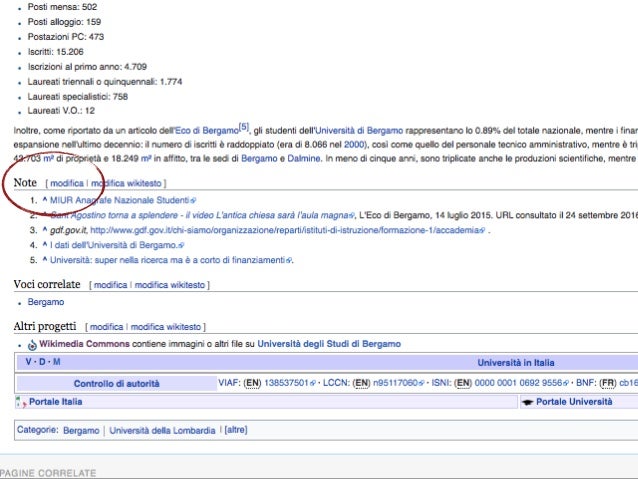
Task: Click the caret back-link of note 3
Action: (x=45, y=230)
